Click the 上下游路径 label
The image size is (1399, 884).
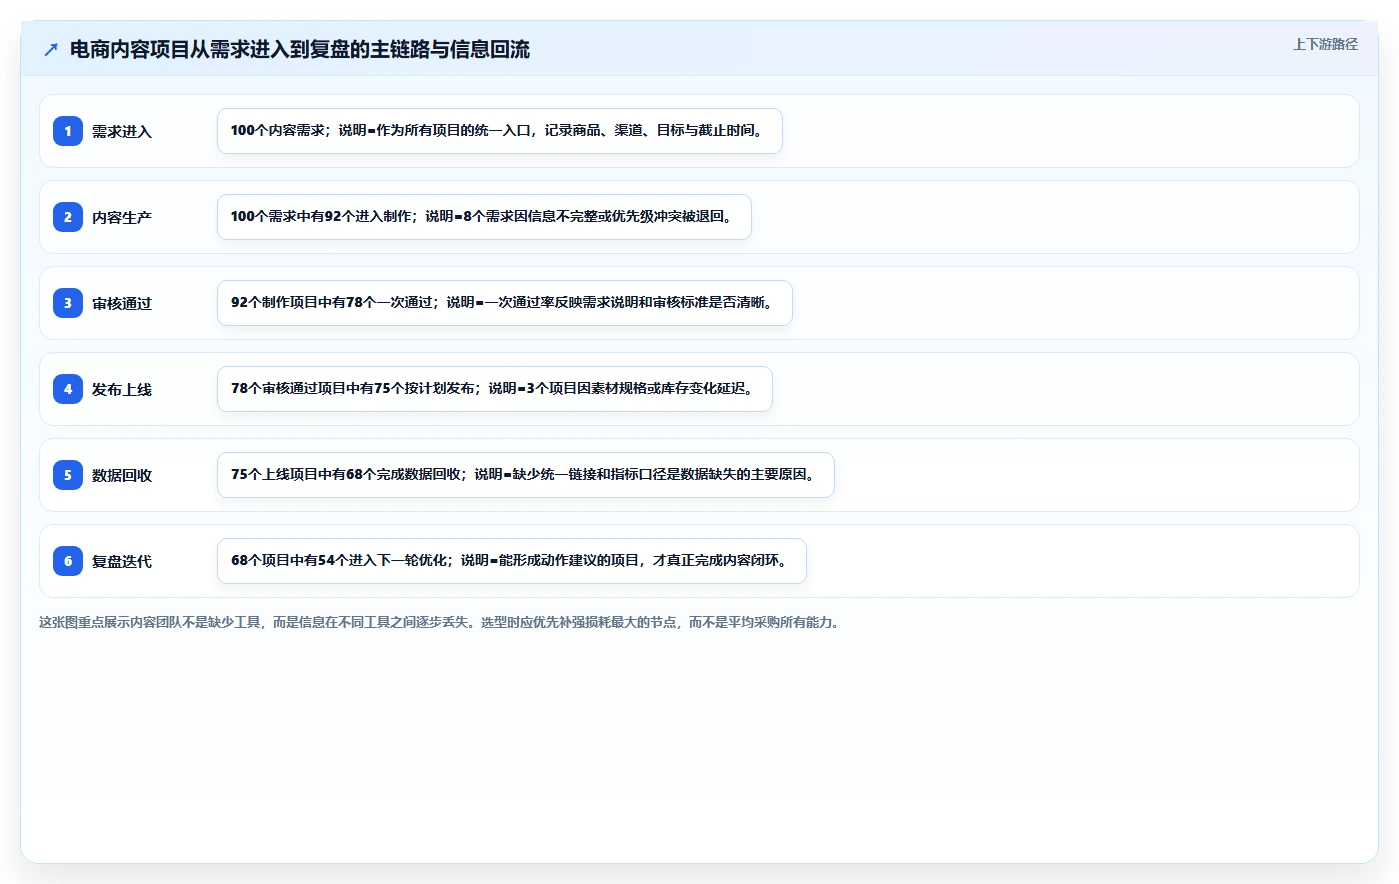[1325, 44]
